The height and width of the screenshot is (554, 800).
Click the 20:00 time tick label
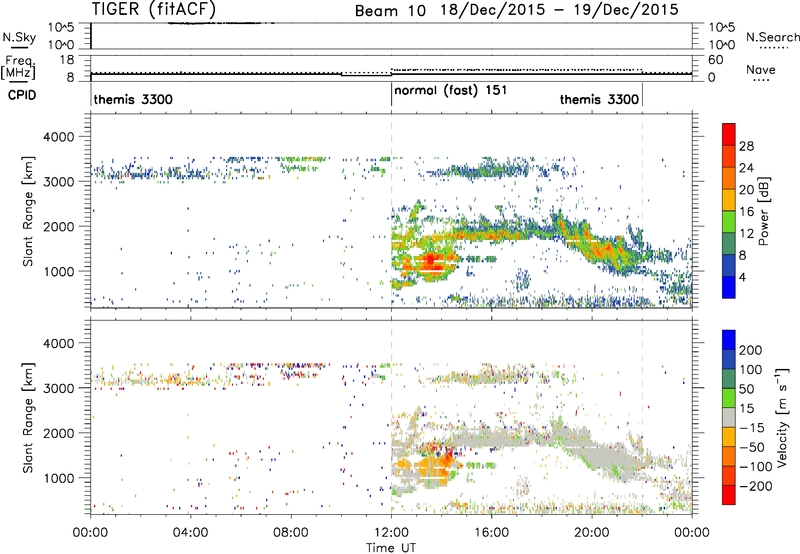click(x=591, y=533)
